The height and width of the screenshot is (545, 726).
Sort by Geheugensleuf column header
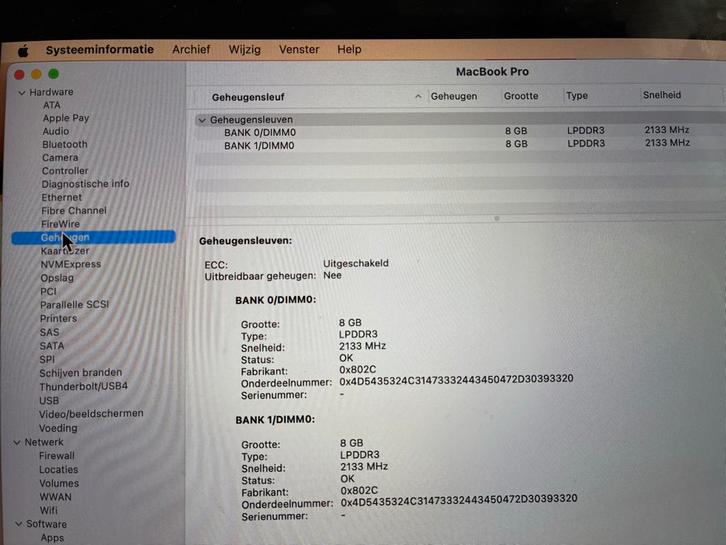248,97
